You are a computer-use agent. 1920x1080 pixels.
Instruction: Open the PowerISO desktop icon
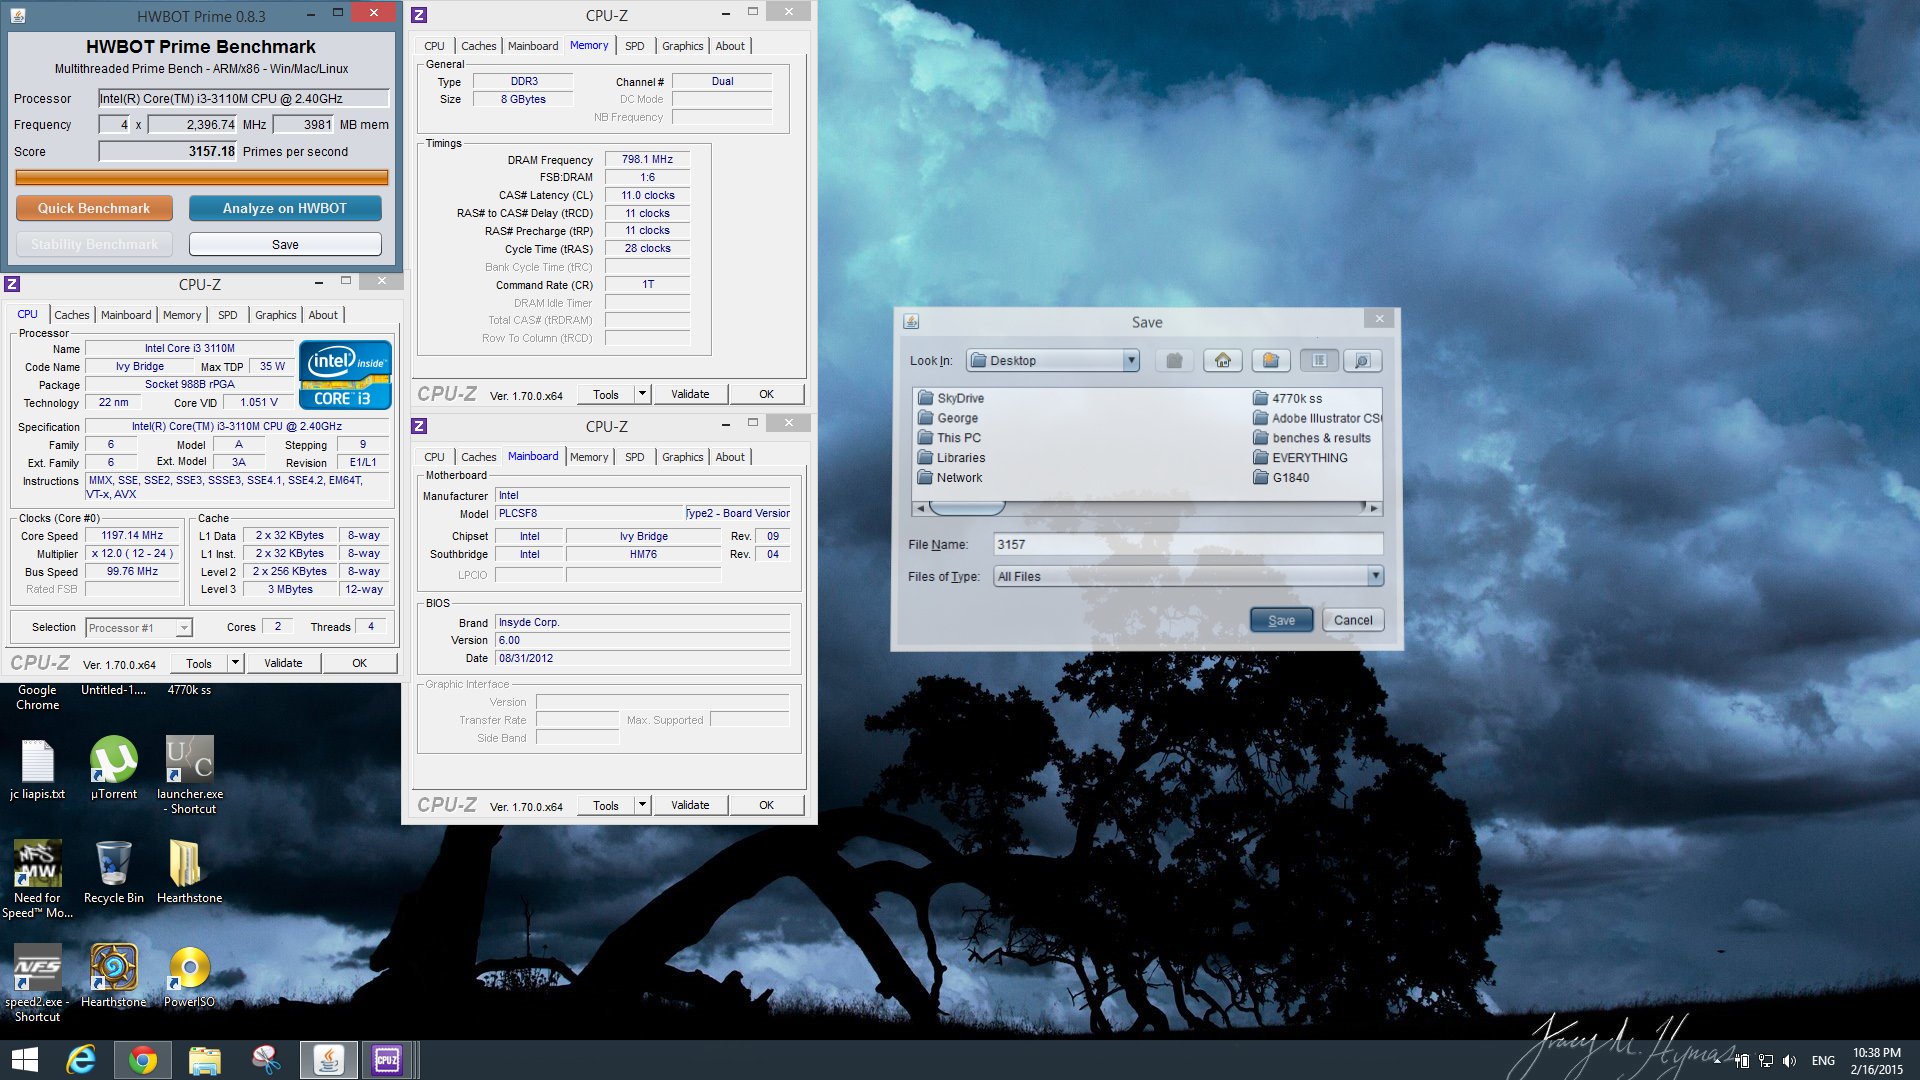click(189, 976)
